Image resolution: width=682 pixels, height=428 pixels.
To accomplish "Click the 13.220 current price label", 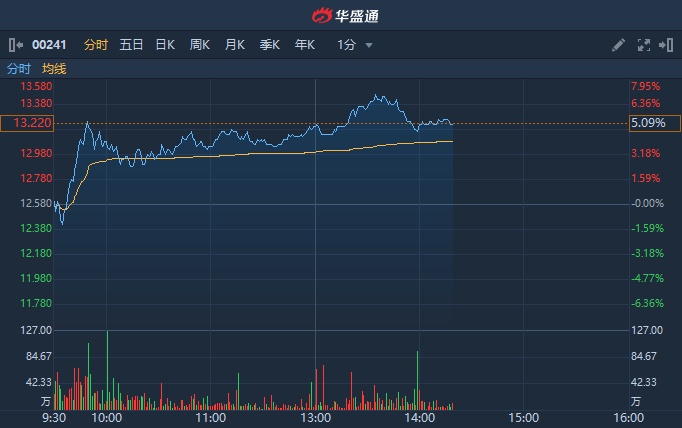I will pyautogui.click(x=27, y=123).
